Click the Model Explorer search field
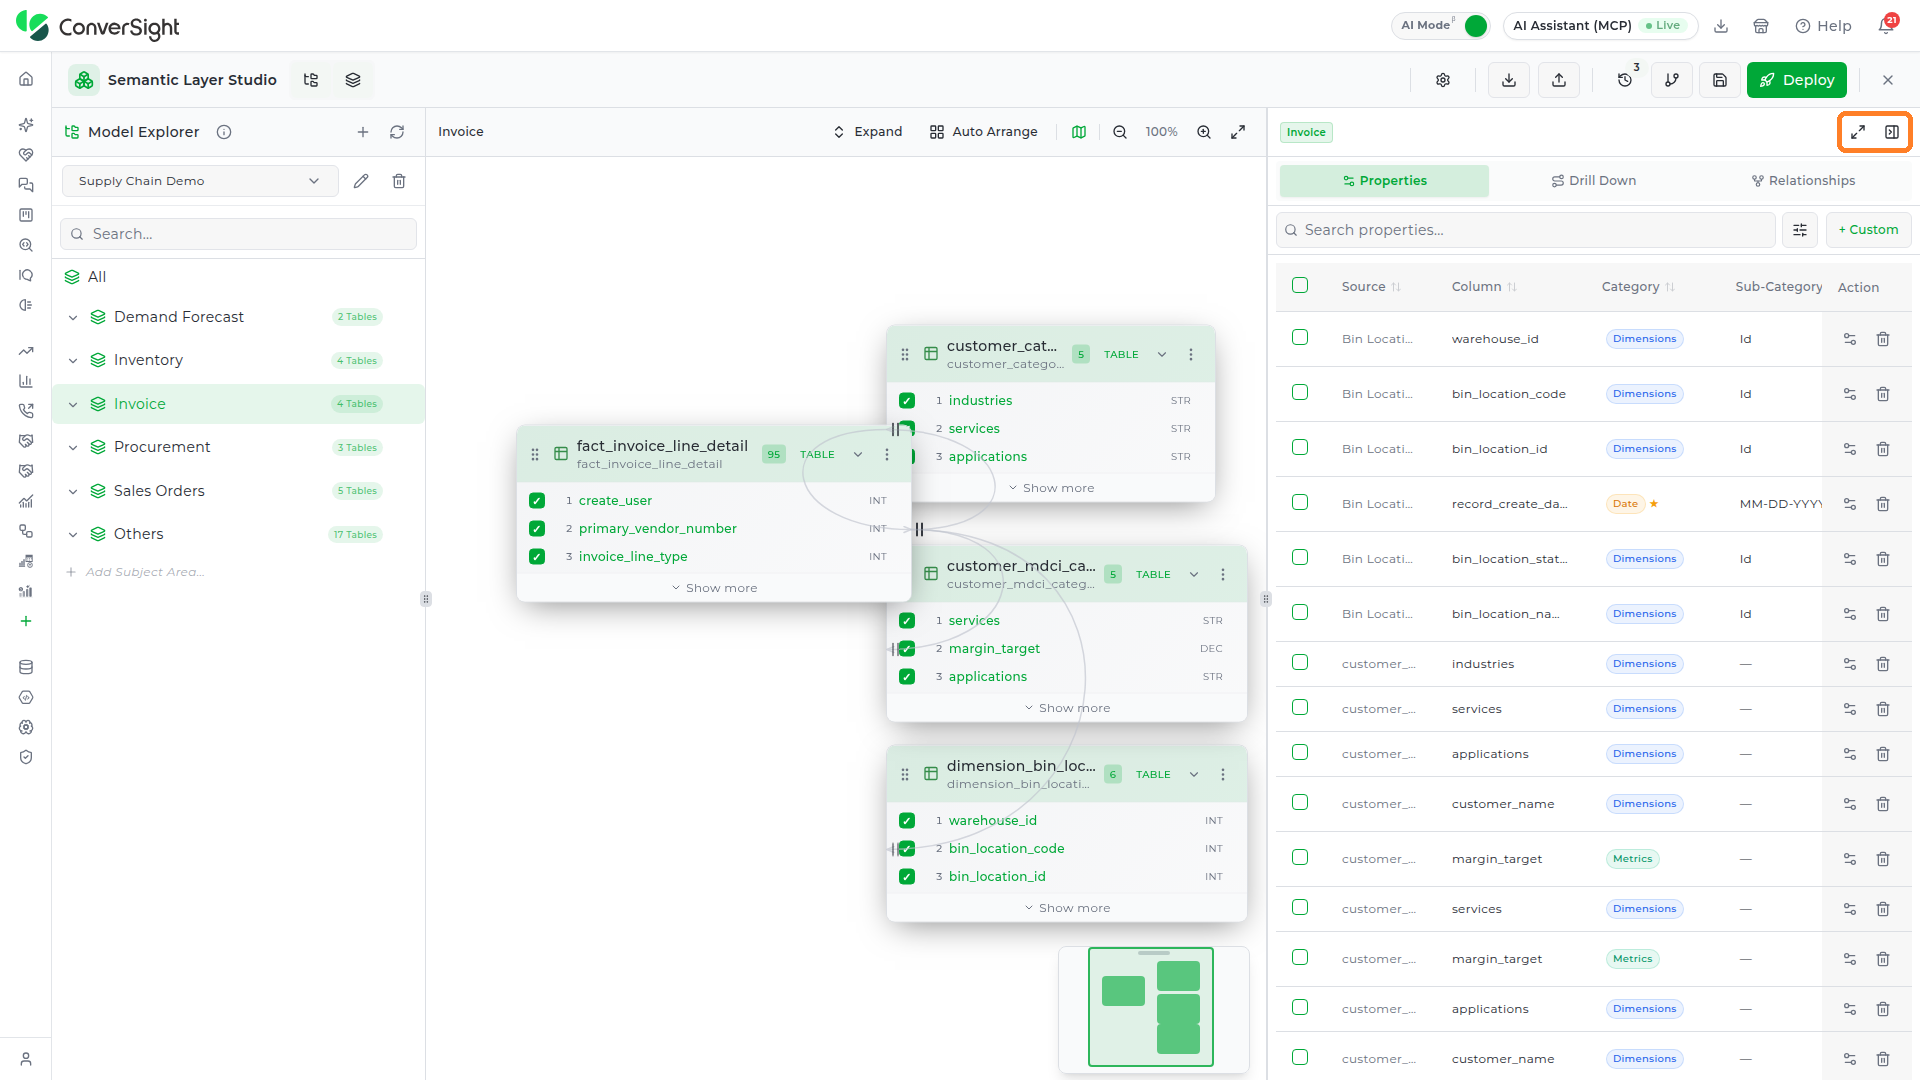Viewport: 1920px width, 1080px height. click(238, 234)
